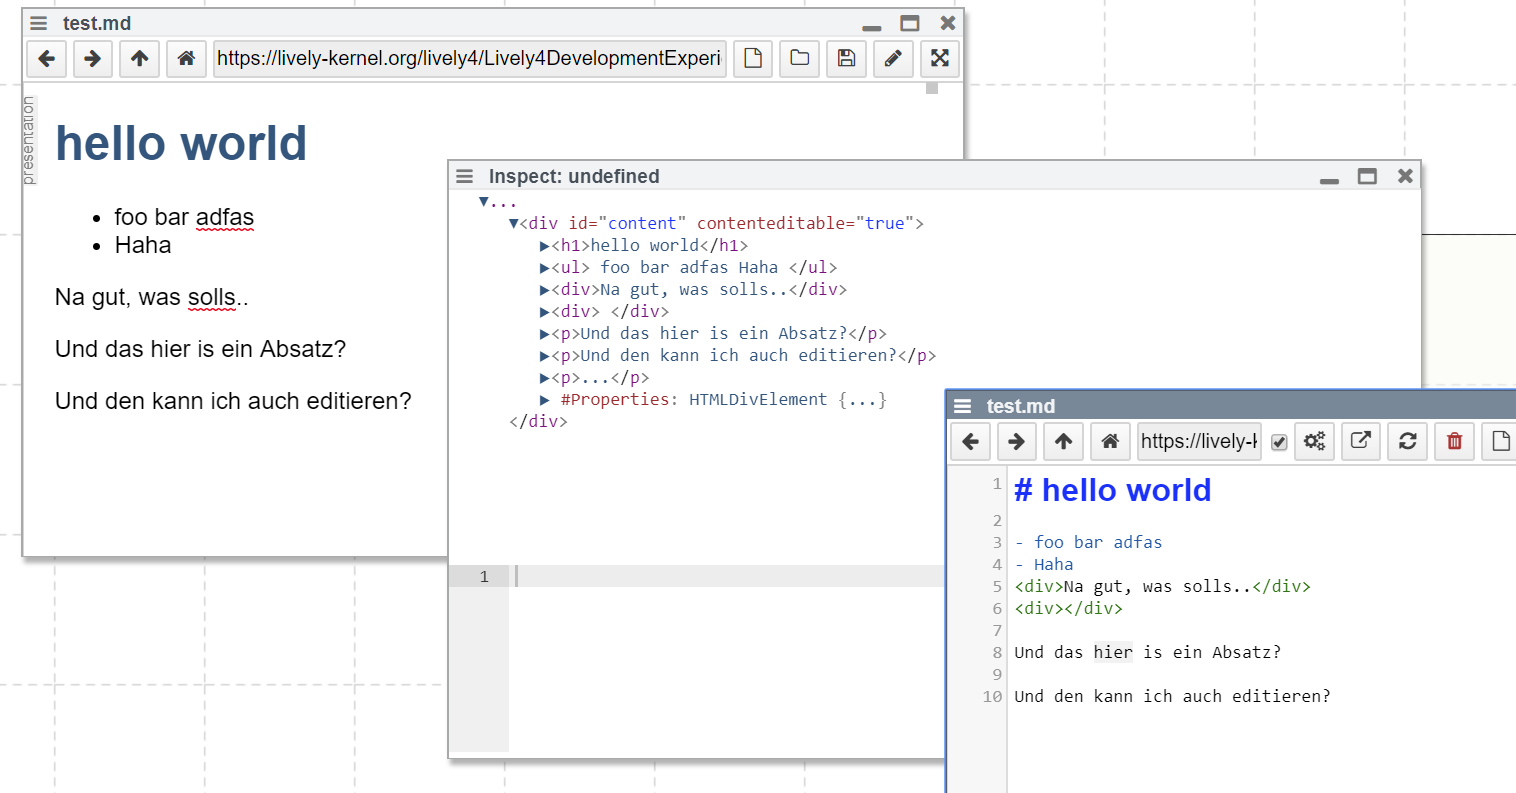Open the folder icon in top browser toolbar
The width and height of the screenshot is (1516, 793).
(799, 59)
